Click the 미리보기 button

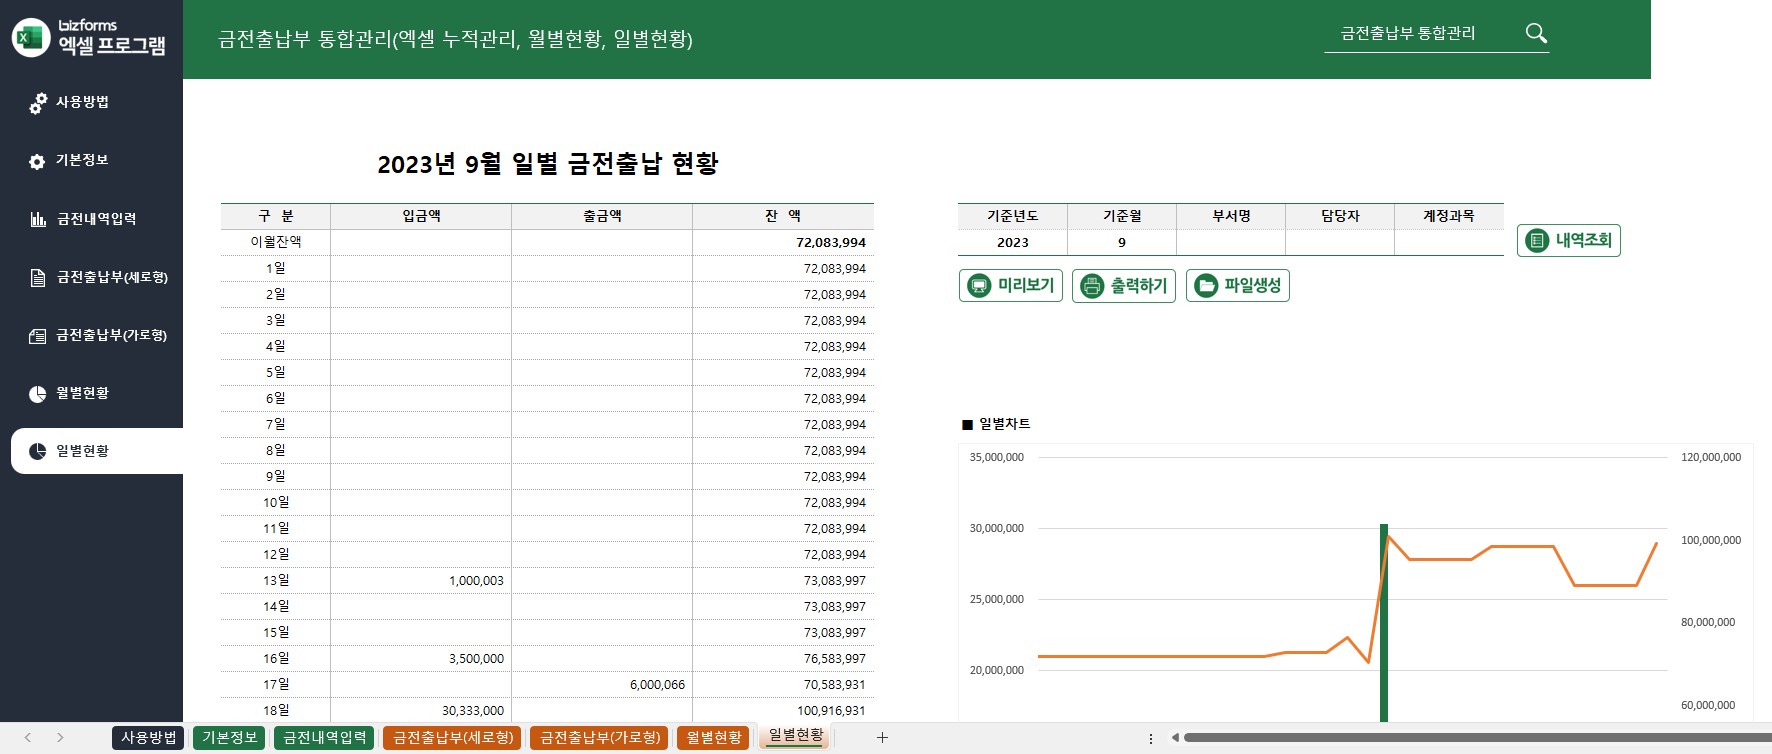click(1010, 285)
